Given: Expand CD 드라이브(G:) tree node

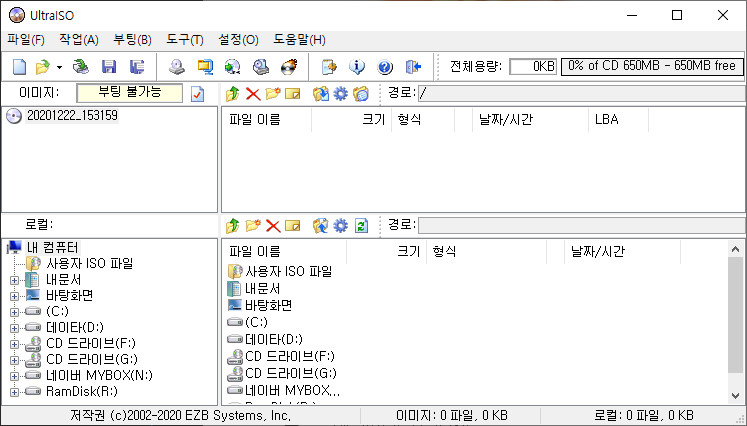Looking at the screenshot, I should pos(14,360).
